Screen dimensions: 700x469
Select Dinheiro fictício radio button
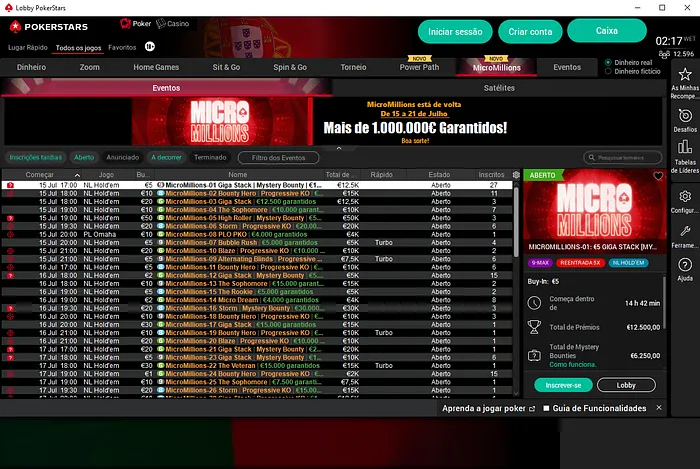point(608,71)
